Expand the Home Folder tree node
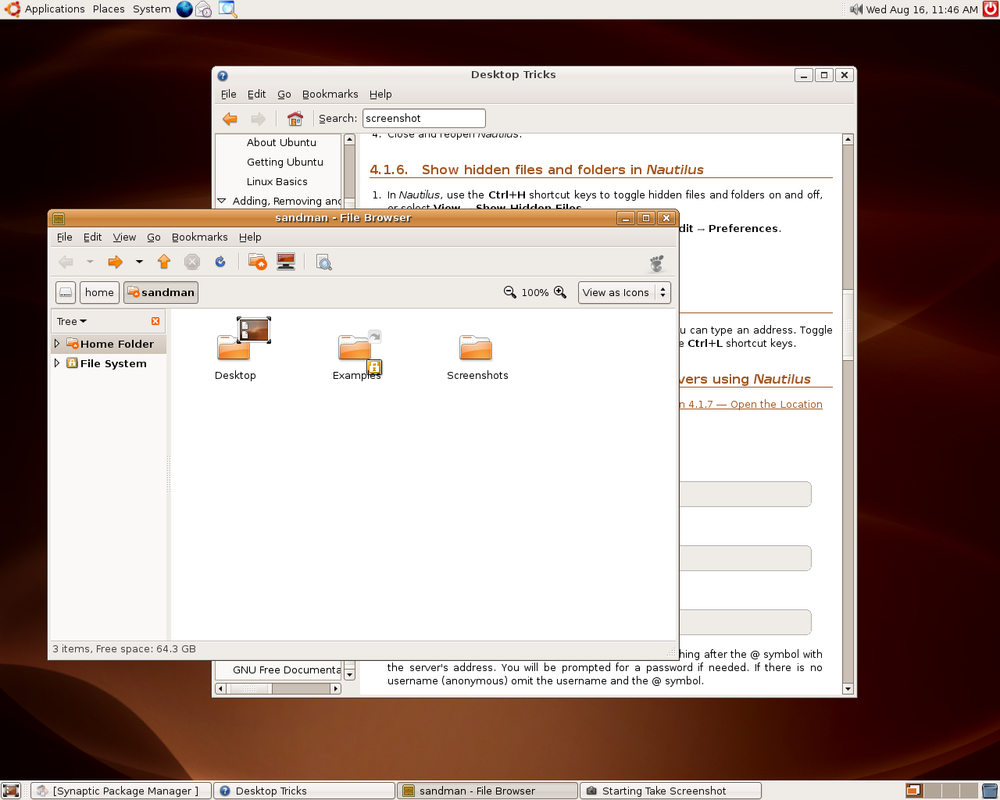 coord(57,344)
